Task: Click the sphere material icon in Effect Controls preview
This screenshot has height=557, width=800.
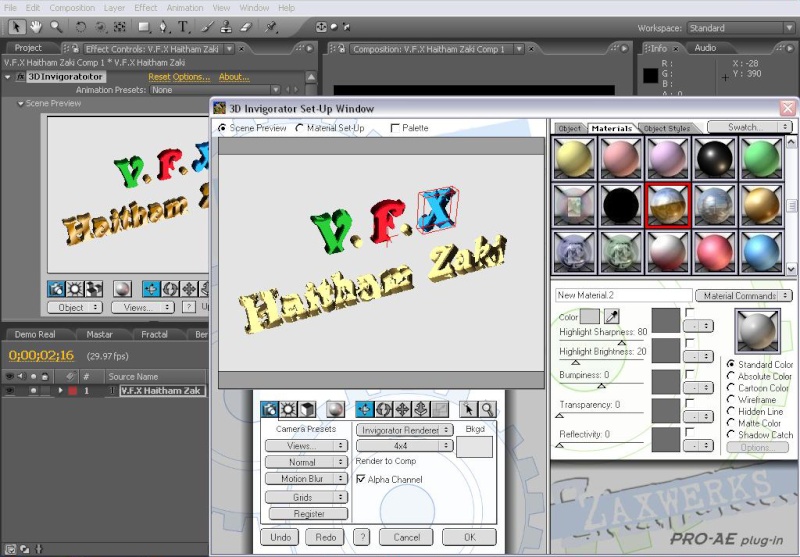Action: pos(122,289)
